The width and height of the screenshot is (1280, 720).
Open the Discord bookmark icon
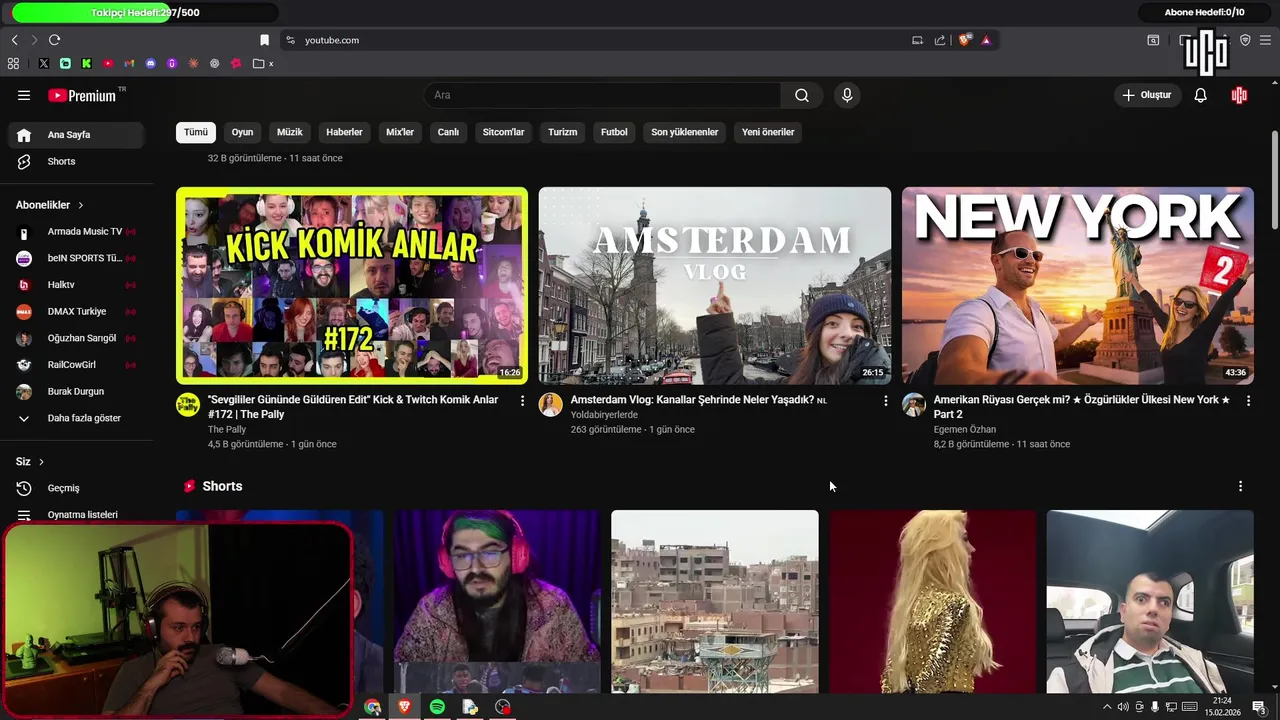click(151, 63)
